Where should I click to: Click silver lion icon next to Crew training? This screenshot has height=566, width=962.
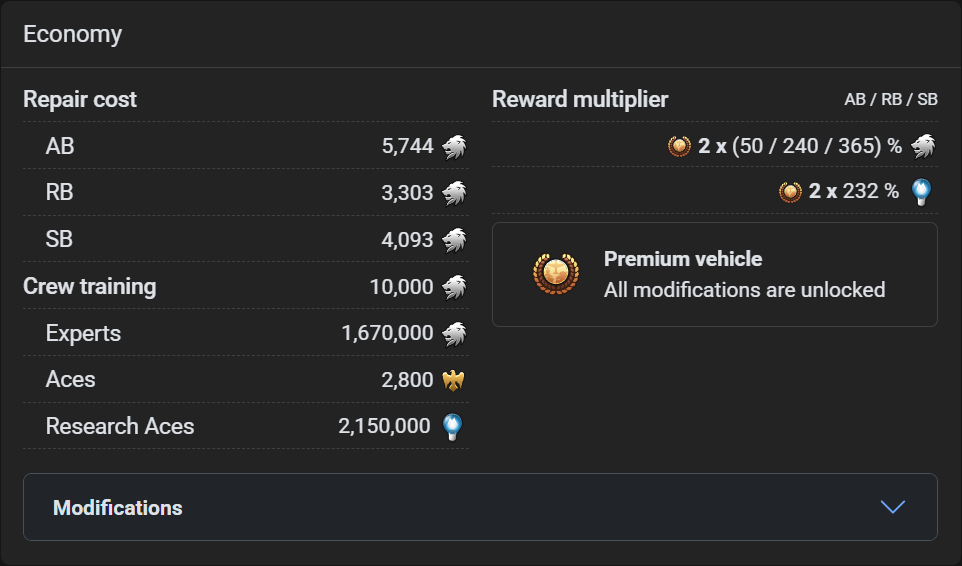pyautogui.click(x=455, y=287)
